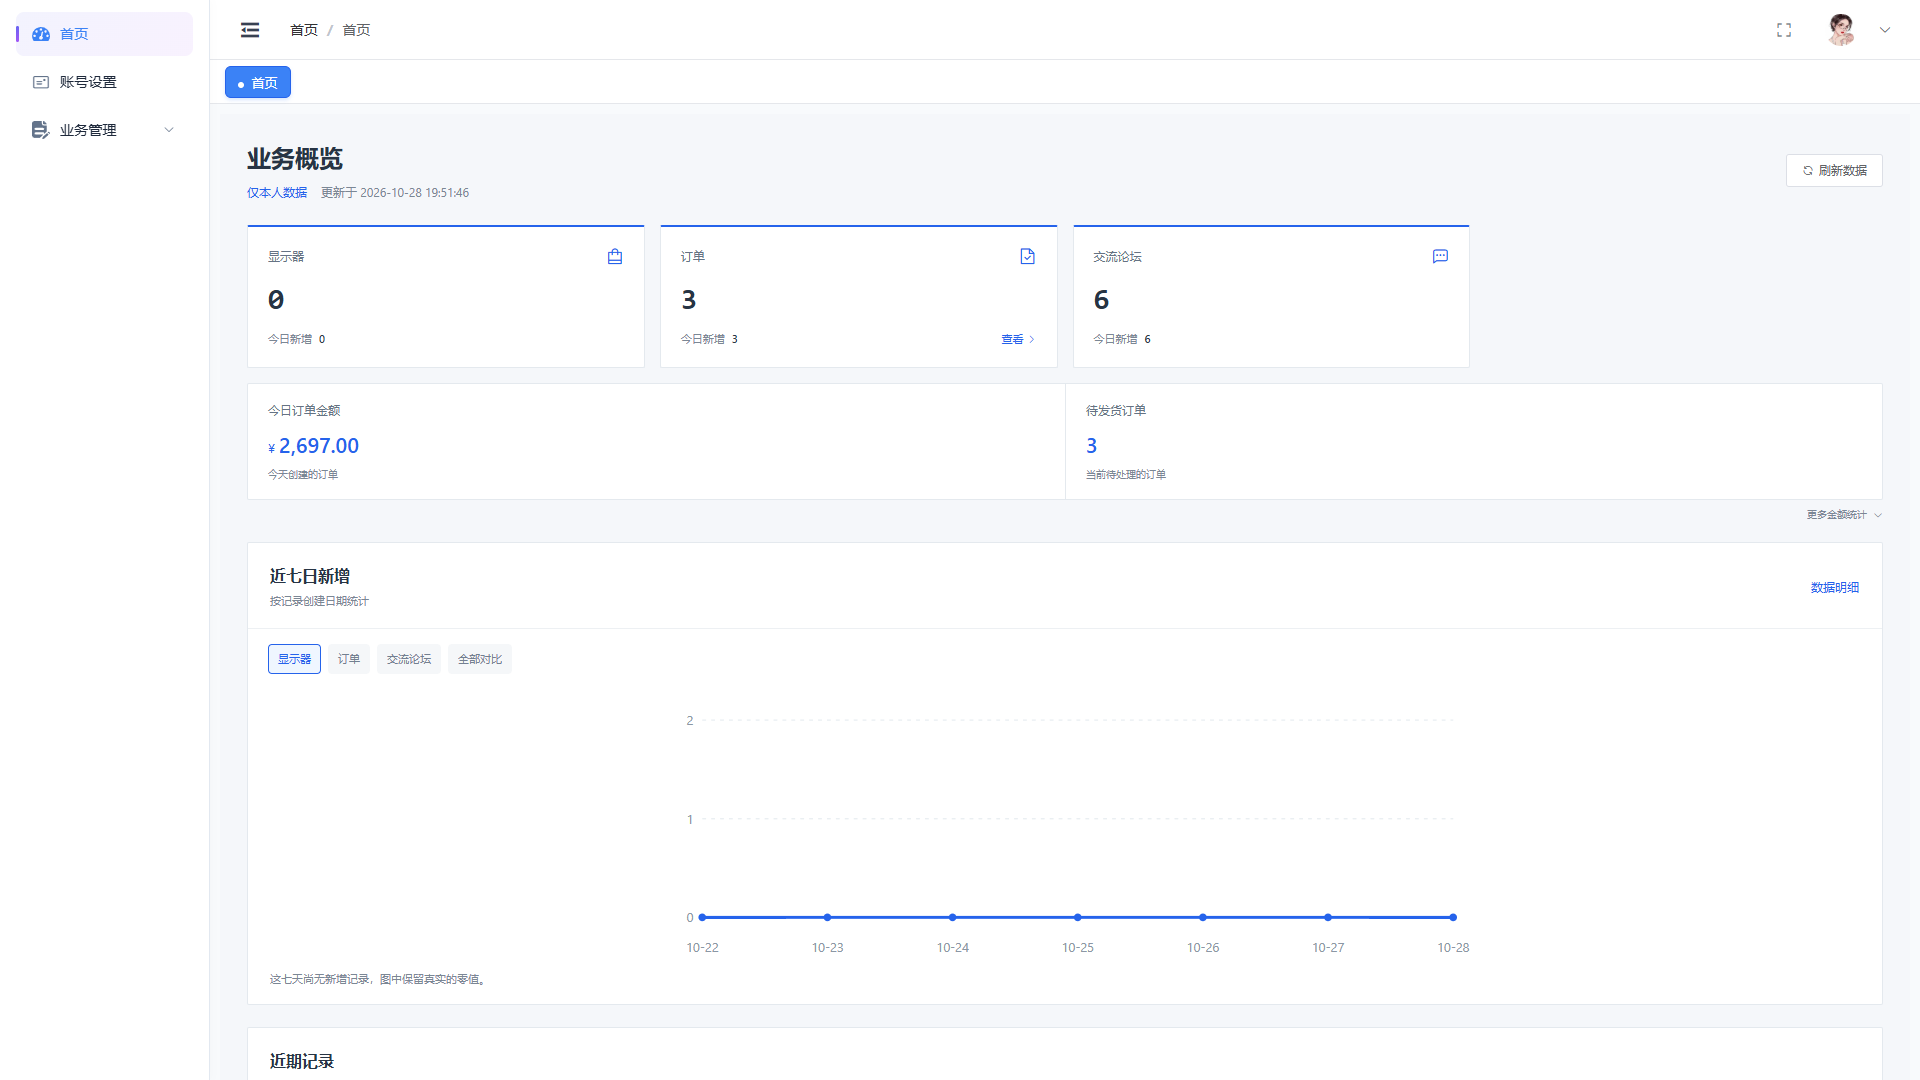Click the 近期记录 heading
Screen dimensions: 1920x1080
point(302,1061)
